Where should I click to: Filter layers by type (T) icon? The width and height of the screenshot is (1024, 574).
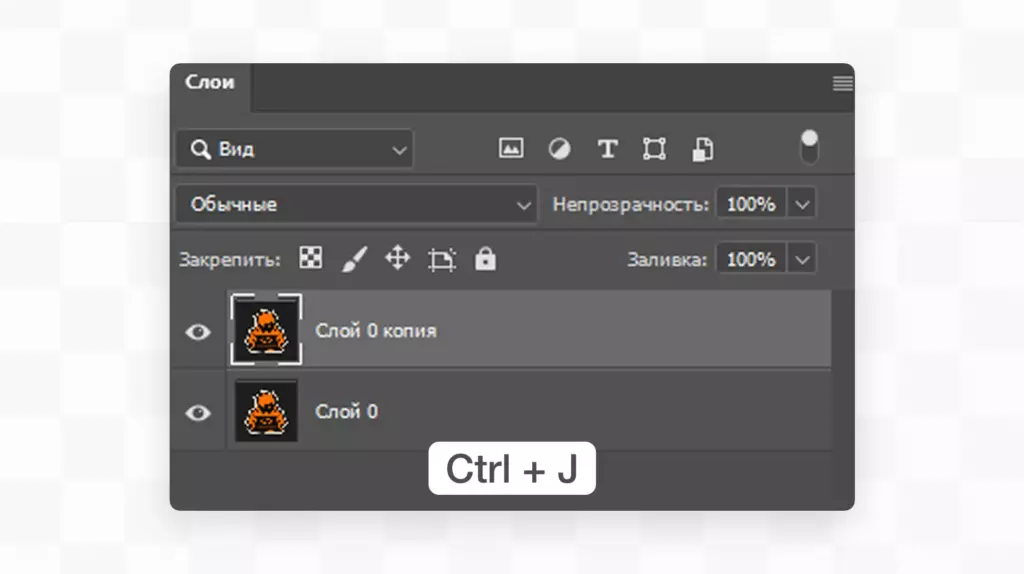point(607,149)
